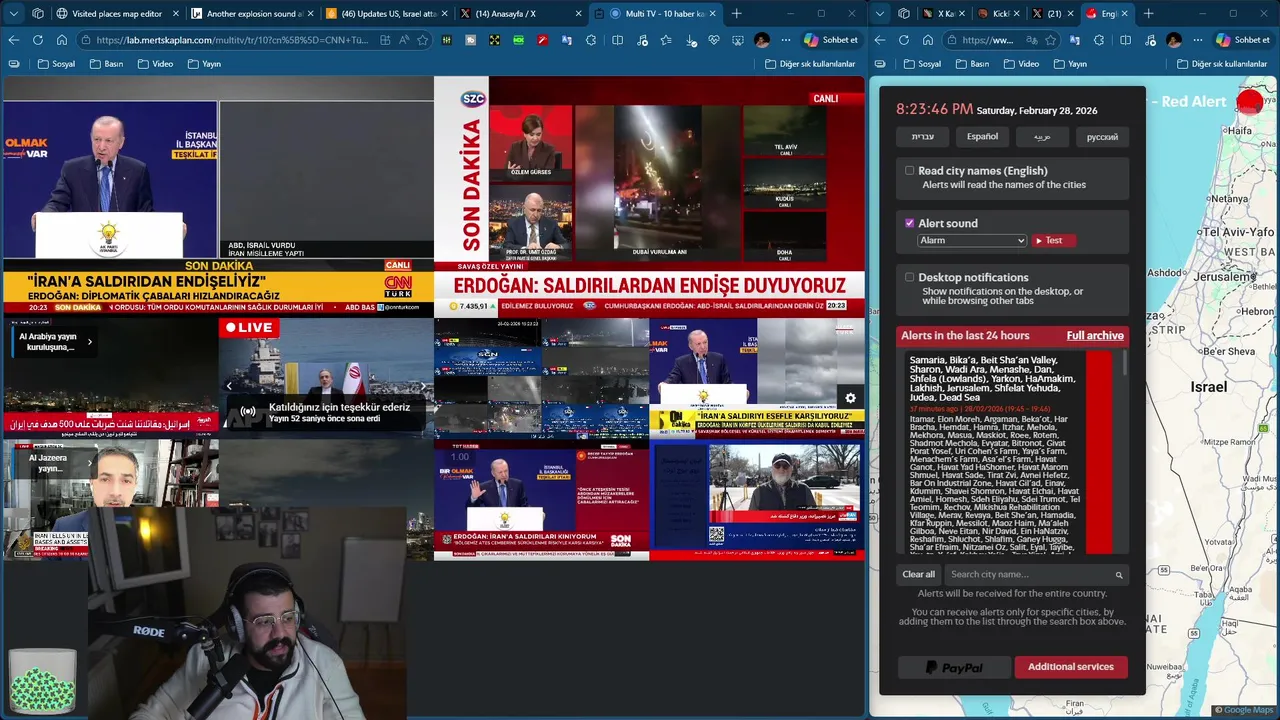The width and height of the screenshot is (1280, 720).
Task: Open Extensions in Red Alert window
Action: tap(1099, 40)
